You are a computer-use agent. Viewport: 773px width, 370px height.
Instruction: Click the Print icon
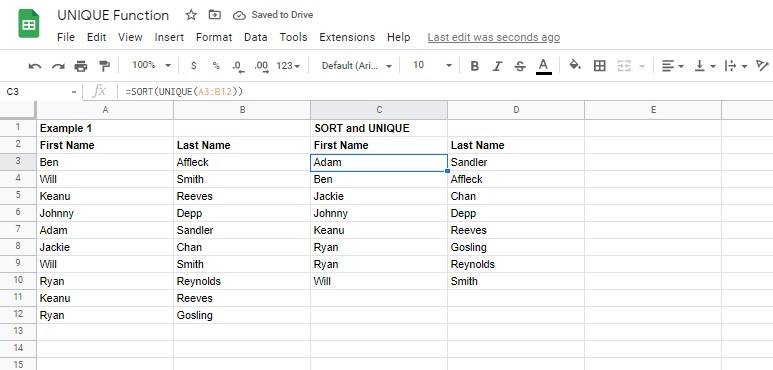click(x=81, y=66)
